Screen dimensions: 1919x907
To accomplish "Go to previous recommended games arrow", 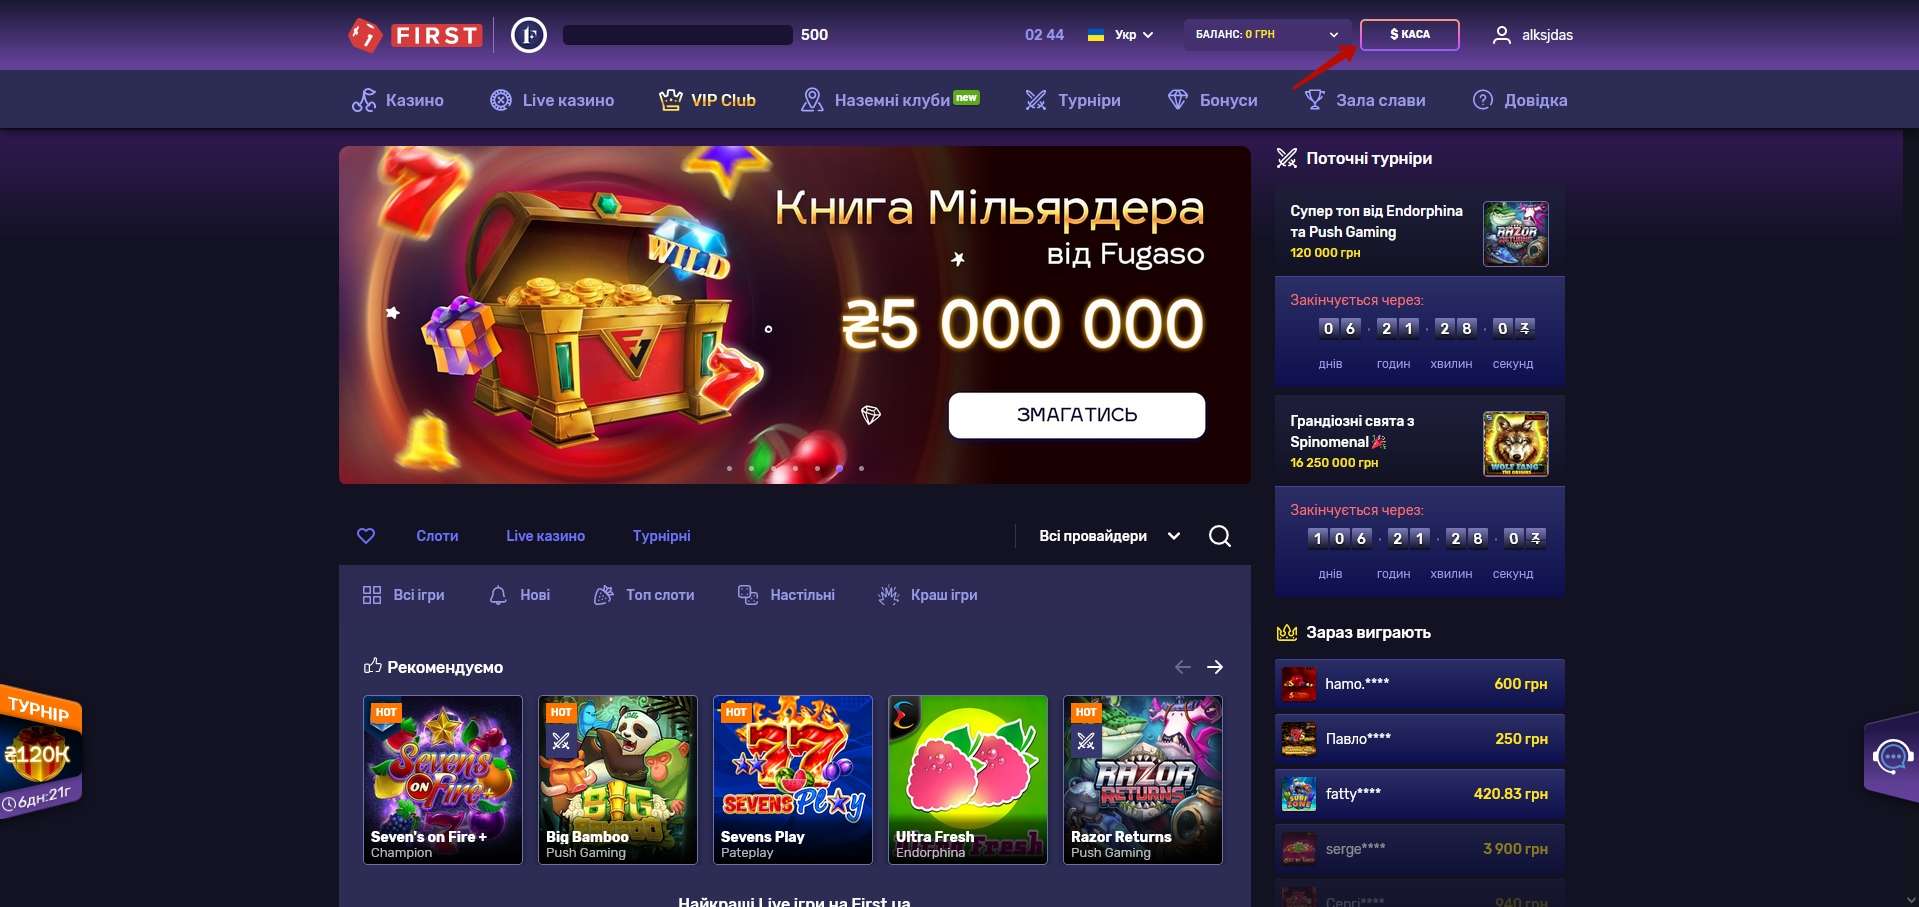I will point(1183,667).
